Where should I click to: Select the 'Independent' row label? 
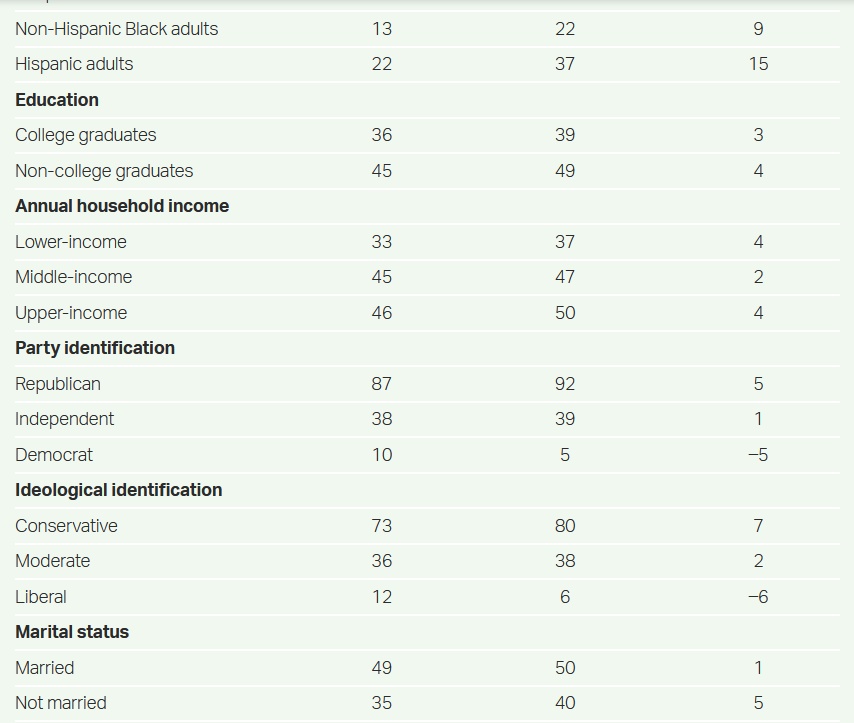pyautogui.click(x=65, y=419)
